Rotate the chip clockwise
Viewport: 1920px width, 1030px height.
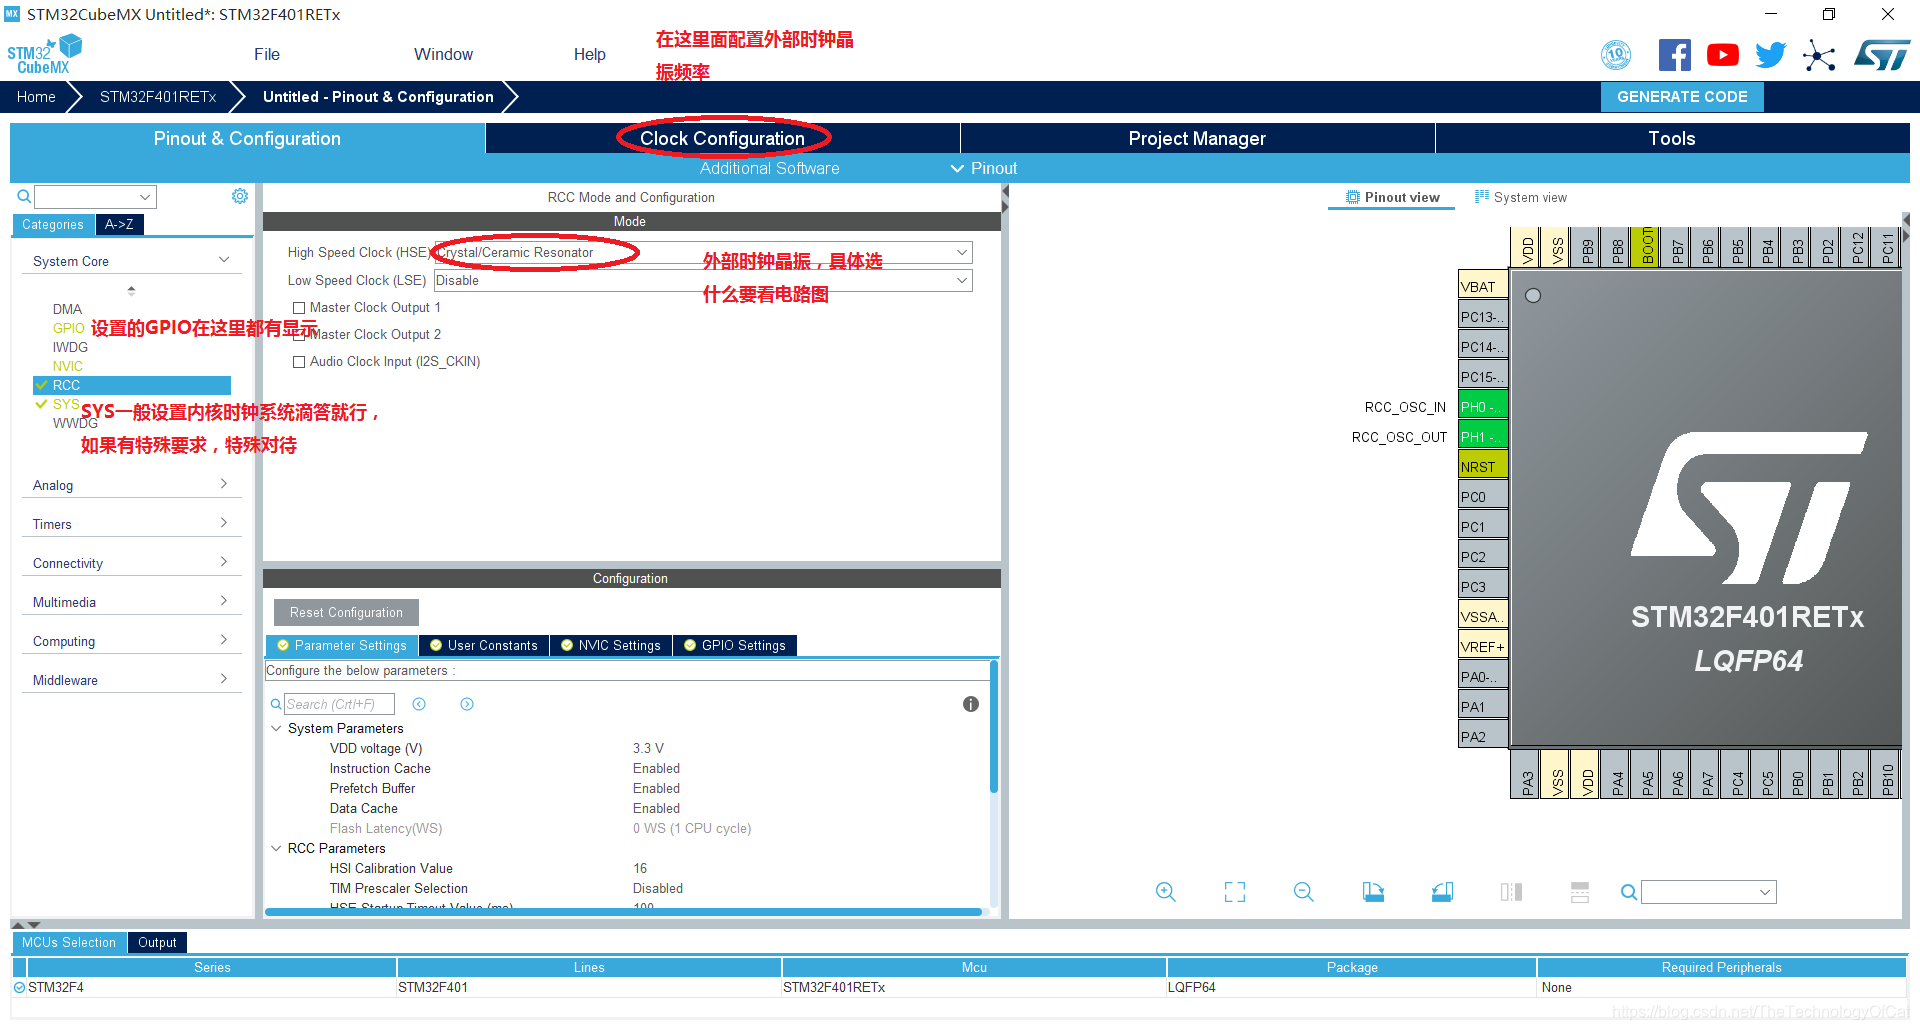click(1373, 892)
